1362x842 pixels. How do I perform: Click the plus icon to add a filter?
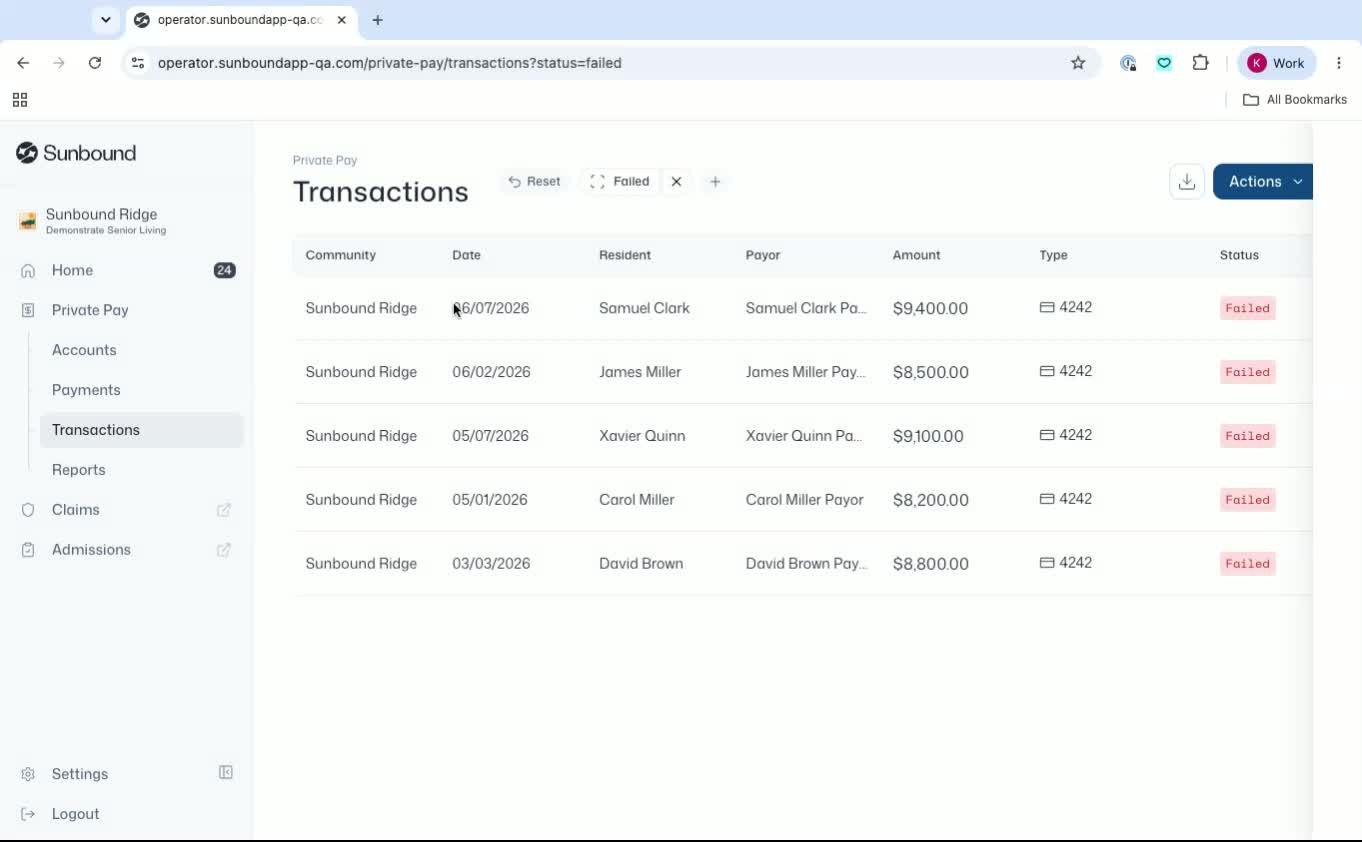pos(715,182)
